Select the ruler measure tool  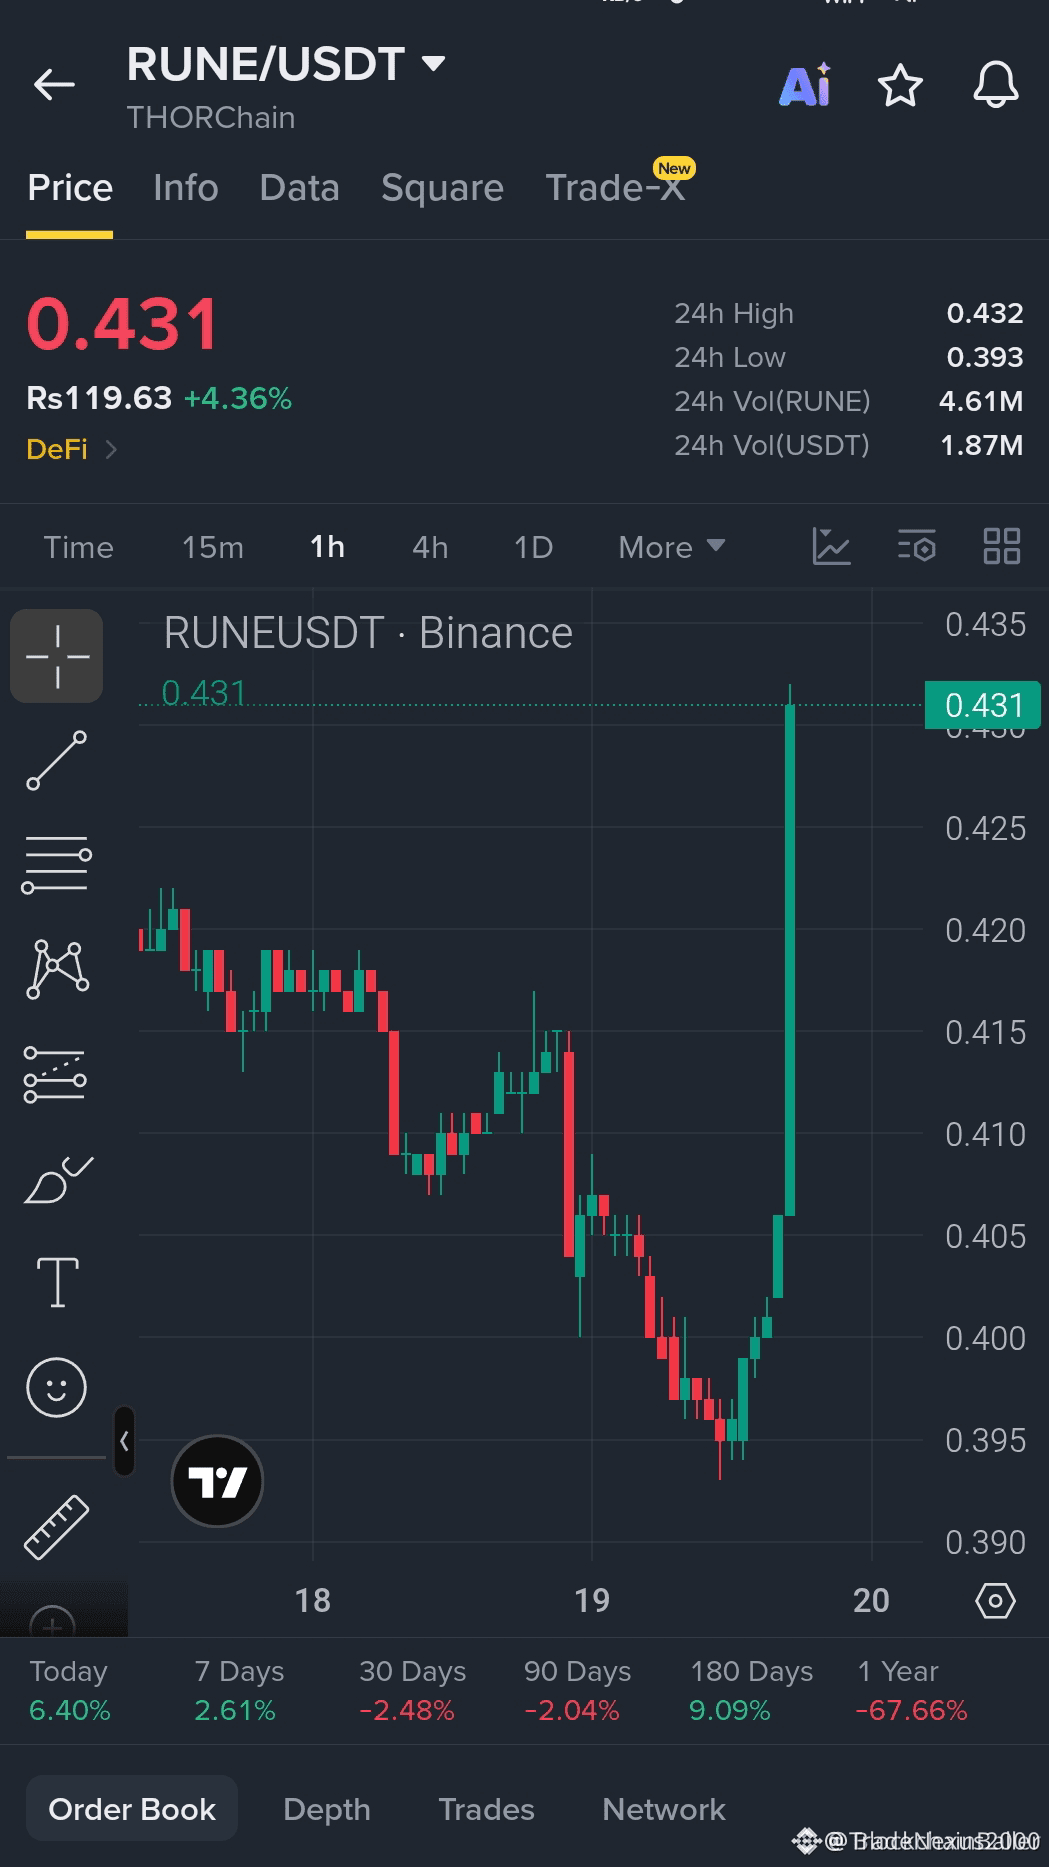57,1527
